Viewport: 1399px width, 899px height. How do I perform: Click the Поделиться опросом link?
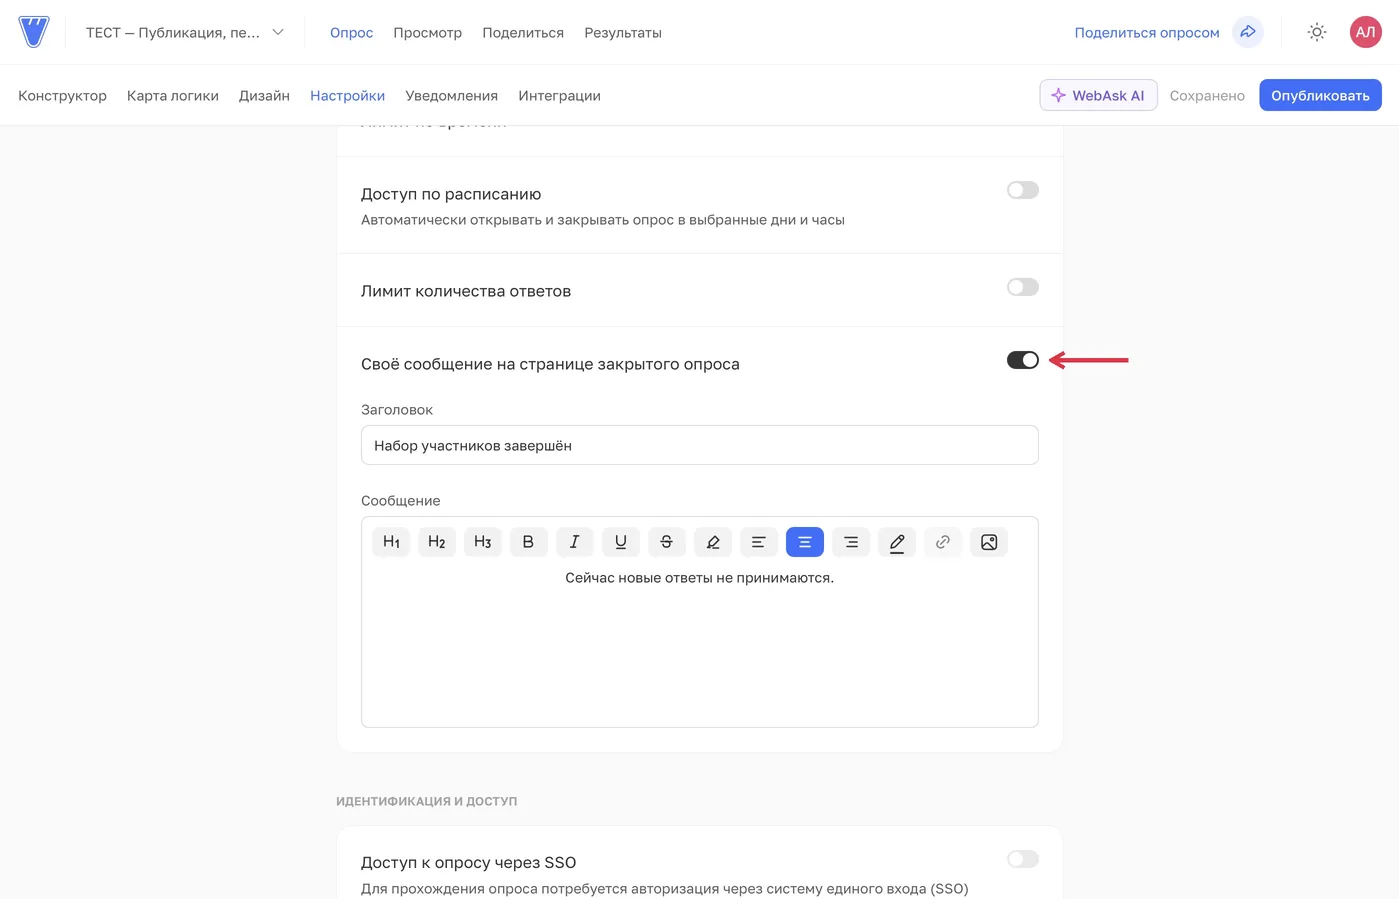point(1147,33)
